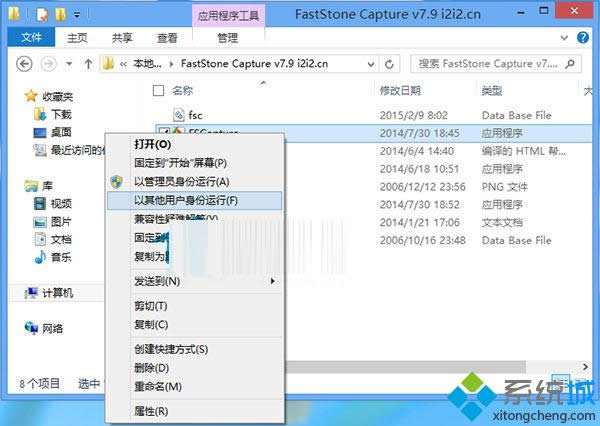Expand the 发送到(N) submenu arrow
600x426 pixels.
click(272, 281)
